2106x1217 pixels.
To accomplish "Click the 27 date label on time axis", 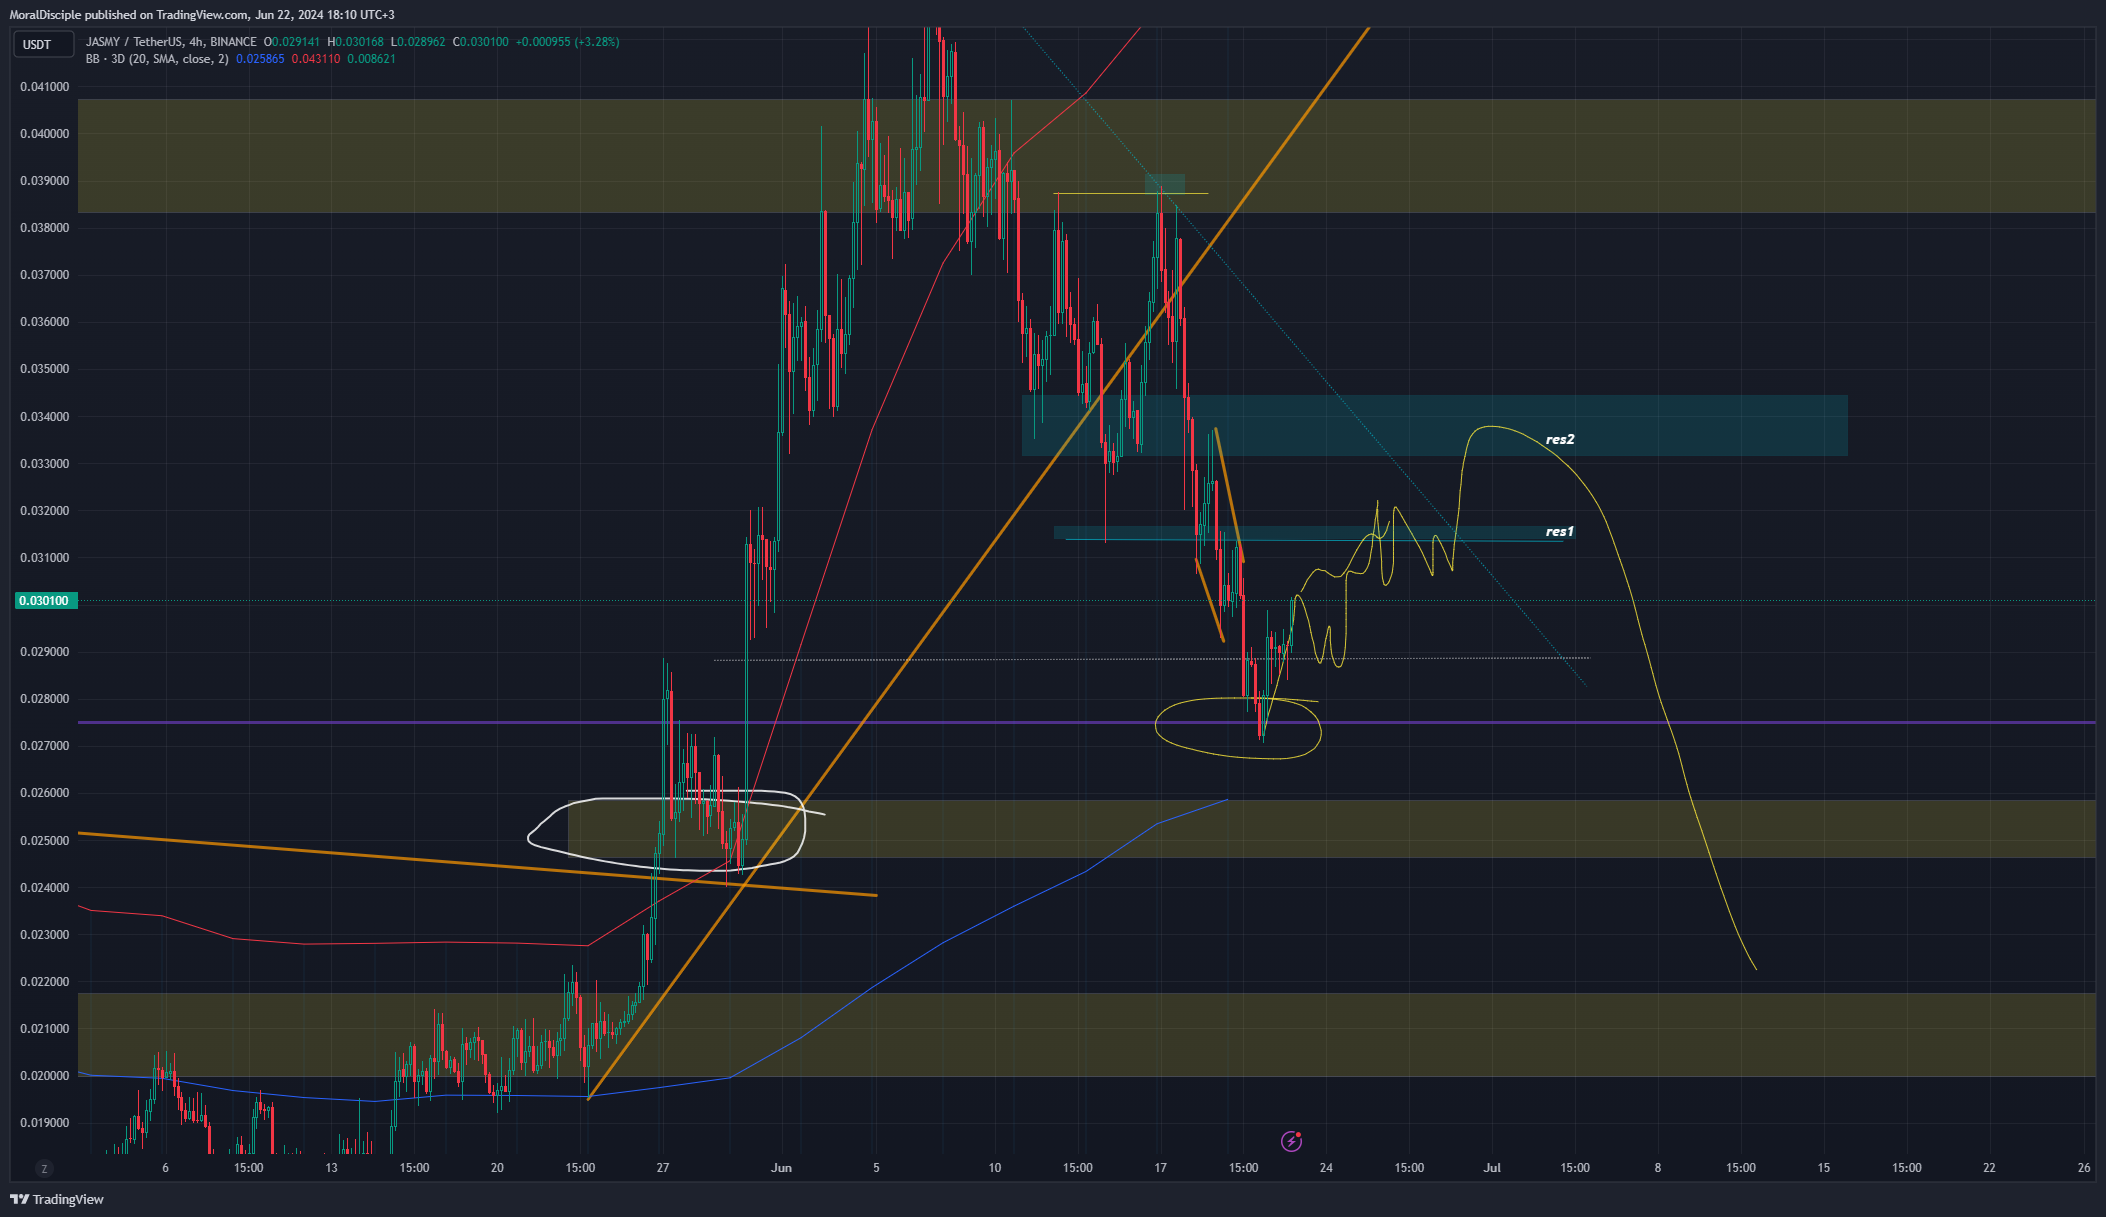I will tap(663, 1168).
